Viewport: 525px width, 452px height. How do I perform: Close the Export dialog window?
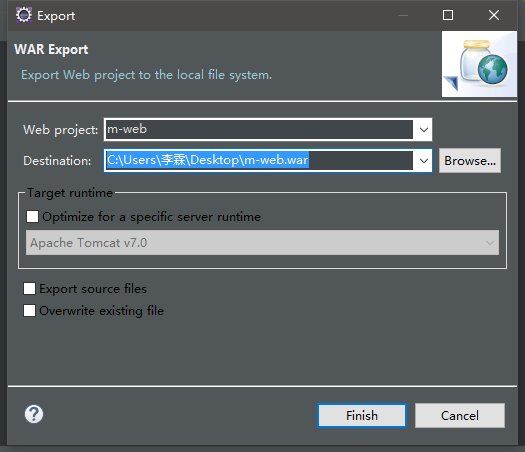(x=494, y=15)
